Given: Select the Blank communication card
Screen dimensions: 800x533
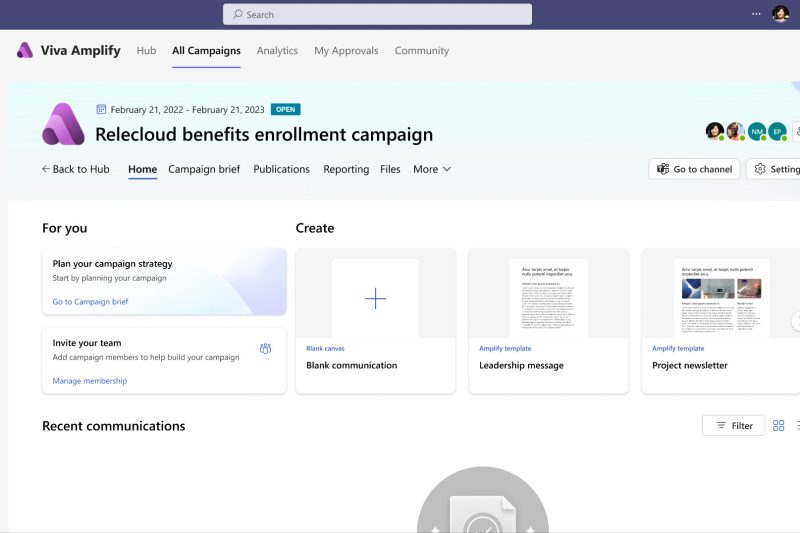Looking at the screenshot, I should [x=376, y=321].
